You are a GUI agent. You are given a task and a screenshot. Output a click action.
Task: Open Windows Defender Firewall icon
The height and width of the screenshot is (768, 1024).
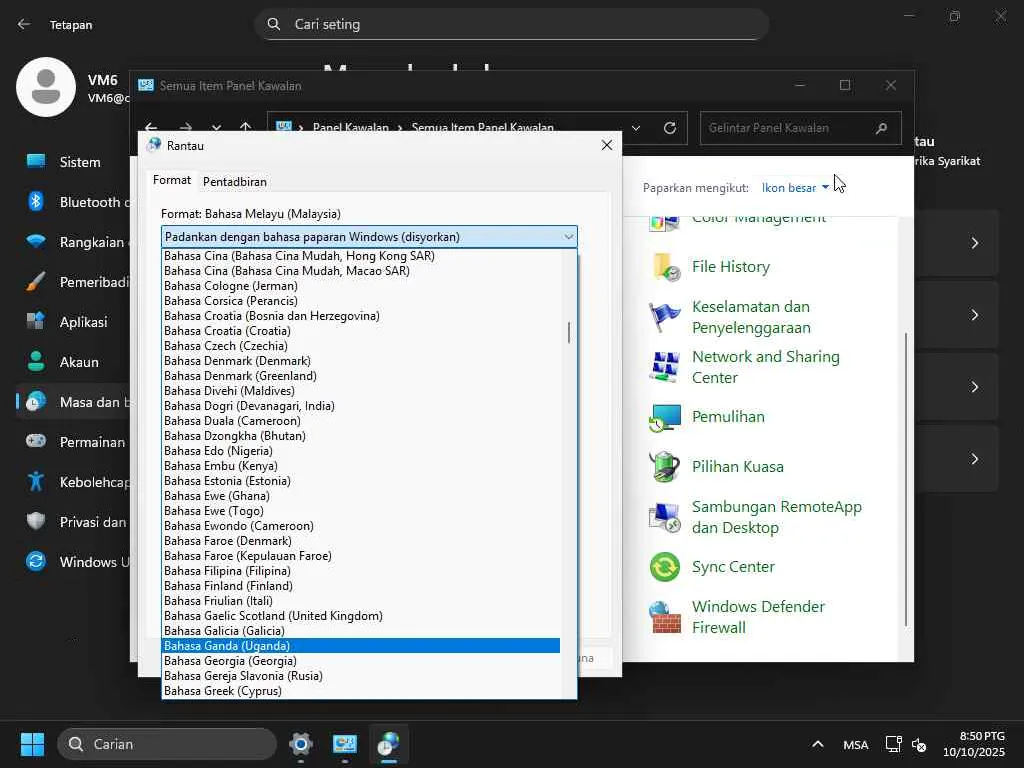(665, 617)
